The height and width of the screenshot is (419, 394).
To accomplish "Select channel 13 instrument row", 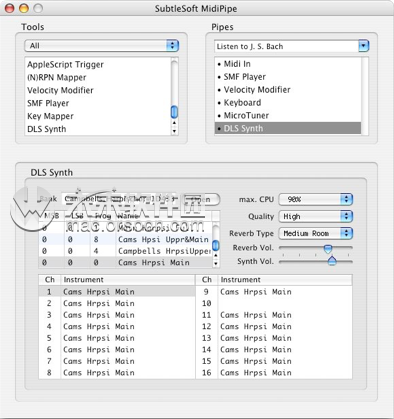I will [x=274, y=338].
